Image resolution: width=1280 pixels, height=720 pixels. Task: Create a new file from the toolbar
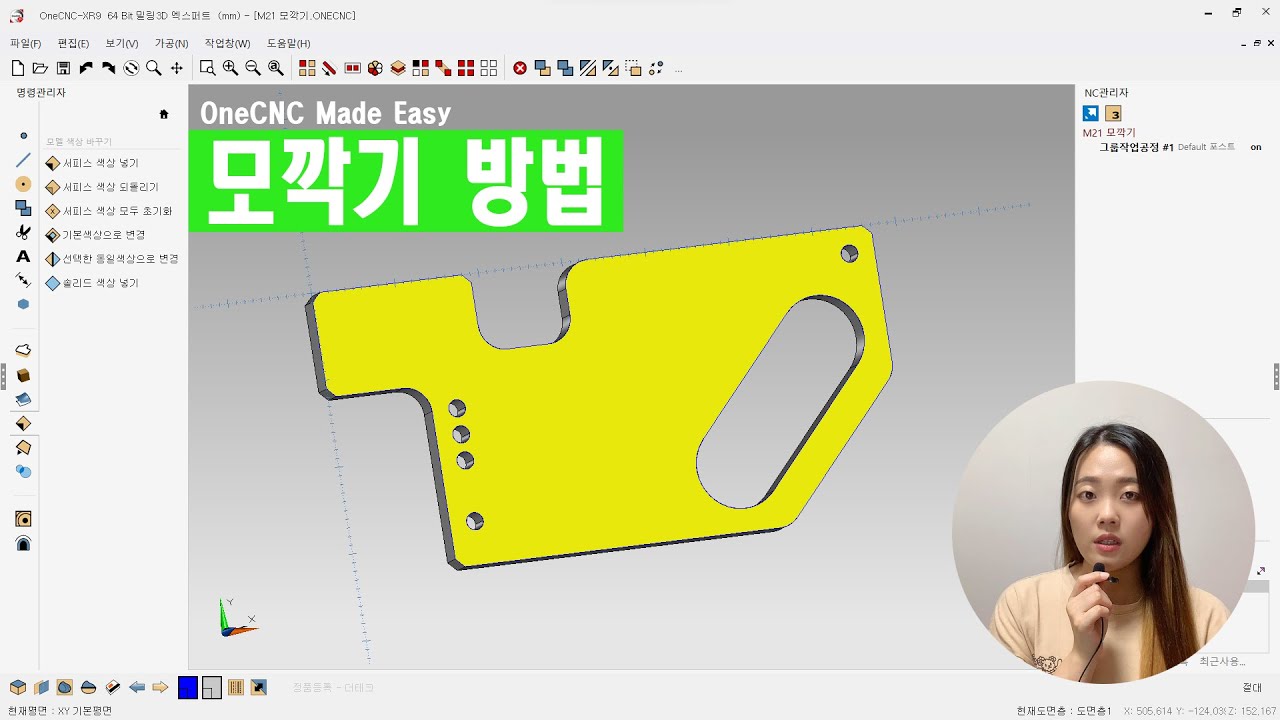coord(18,68)
